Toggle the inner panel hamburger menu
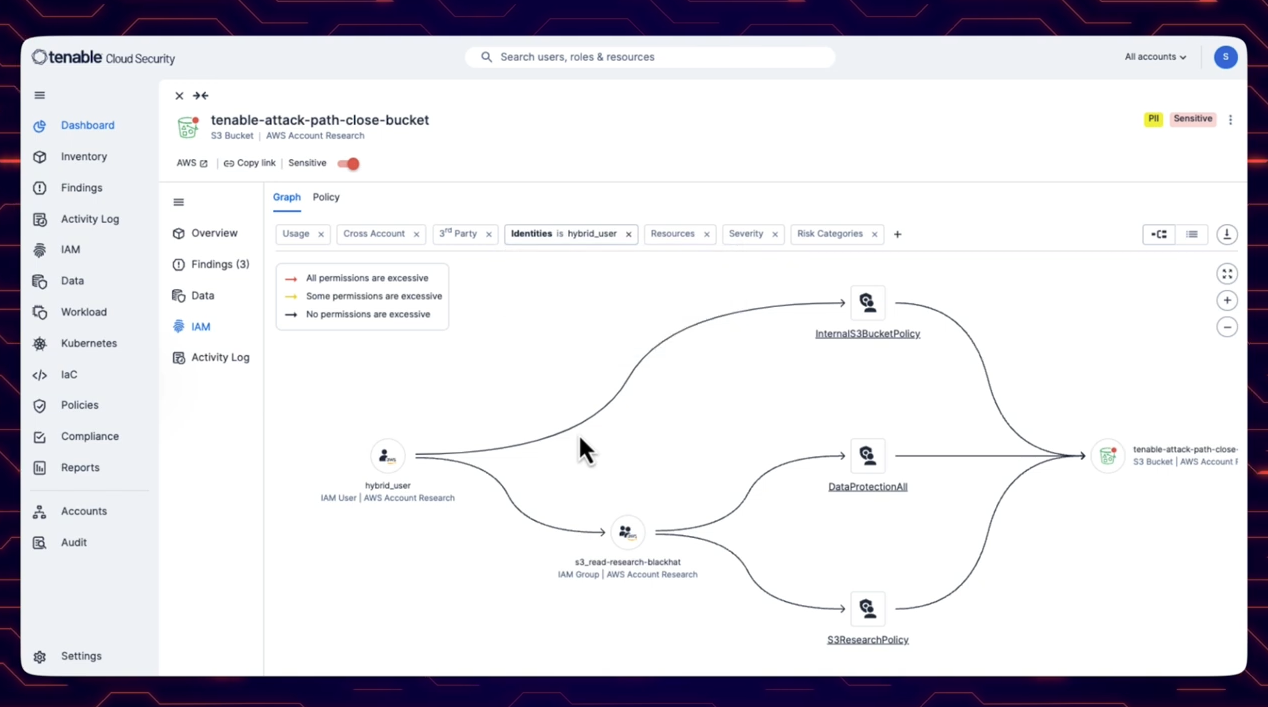This screenshot has height=707, width=1268. [x=178, y=202]
